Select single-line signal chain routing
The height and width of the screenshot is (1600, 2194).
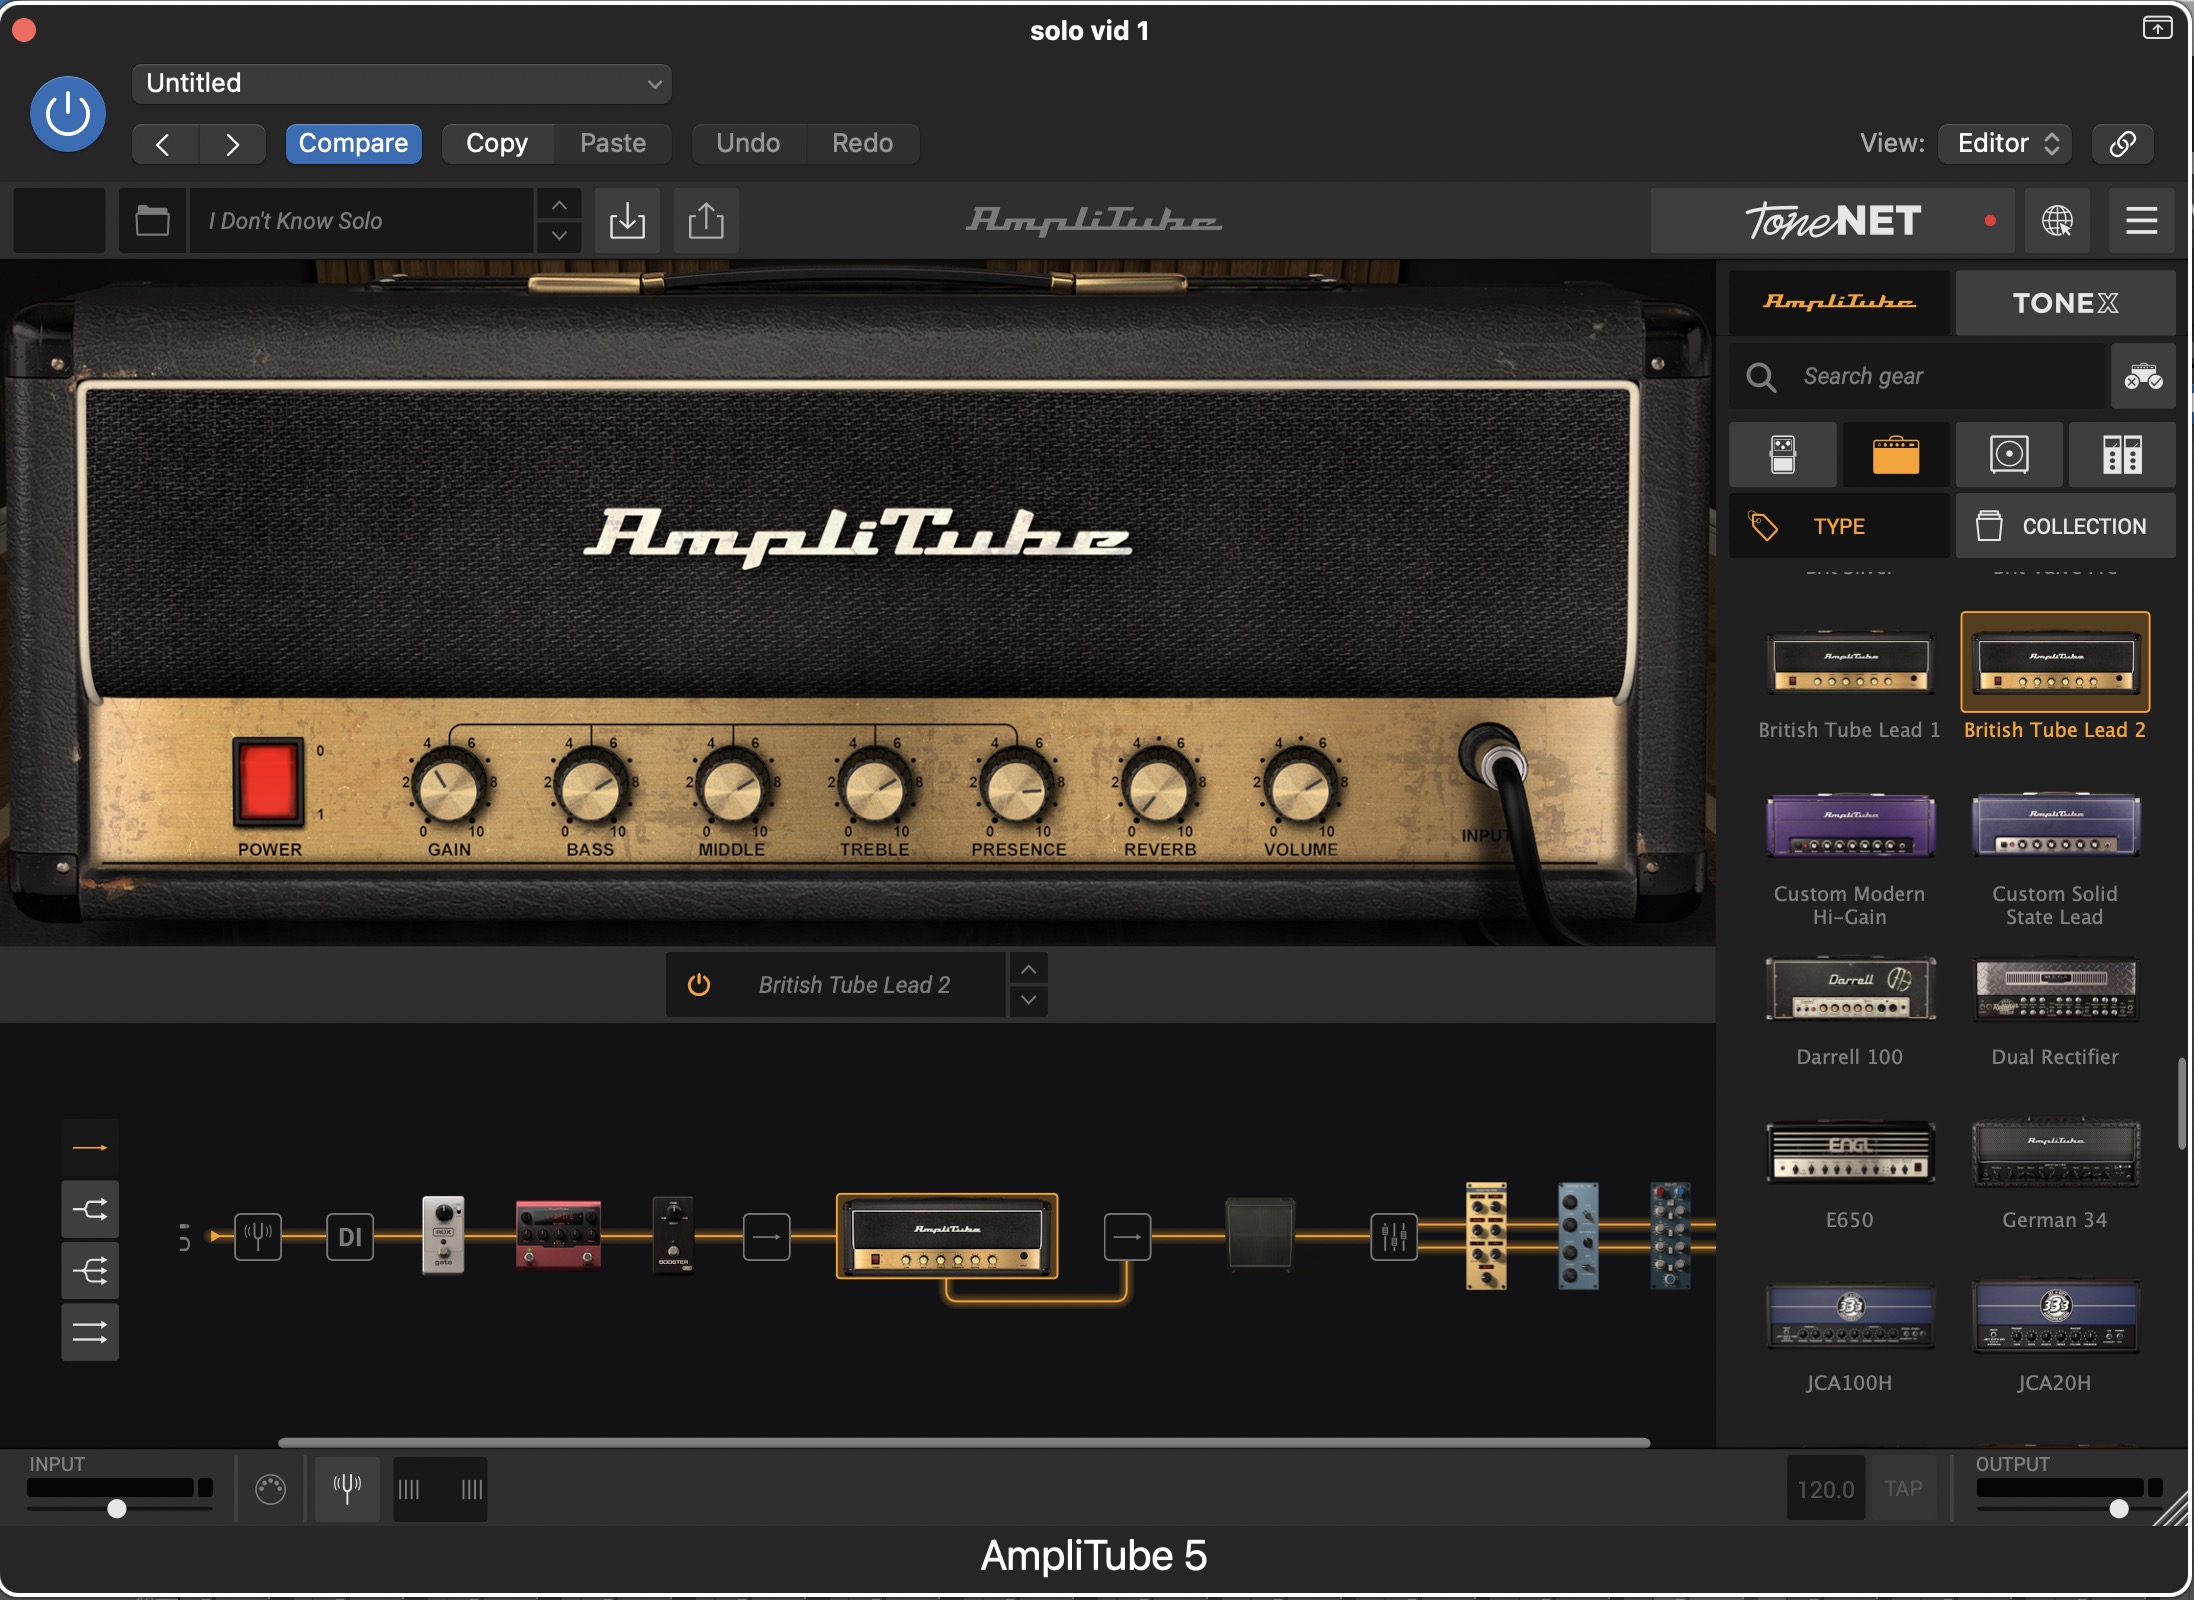pos(90,1148)
